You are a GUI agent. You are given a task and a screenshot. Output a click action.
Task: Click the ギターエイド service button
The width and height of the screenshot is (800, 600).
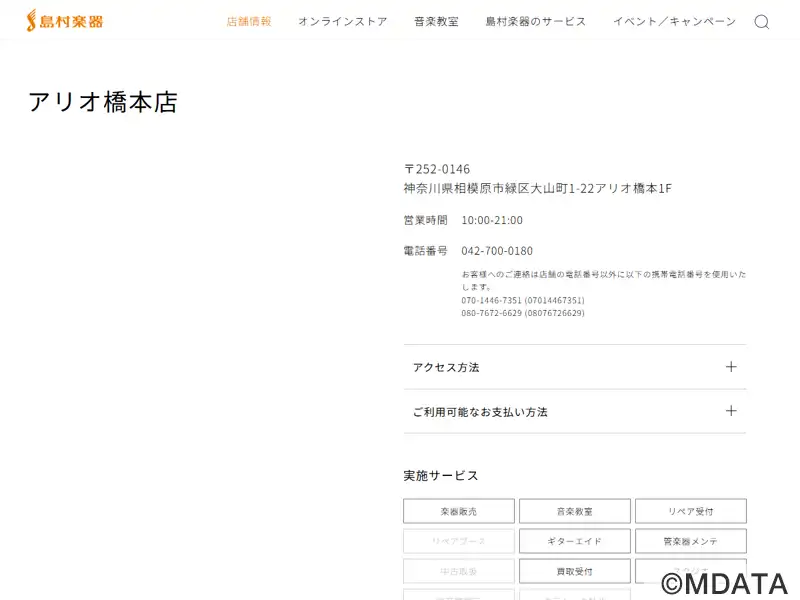point(574,541)
